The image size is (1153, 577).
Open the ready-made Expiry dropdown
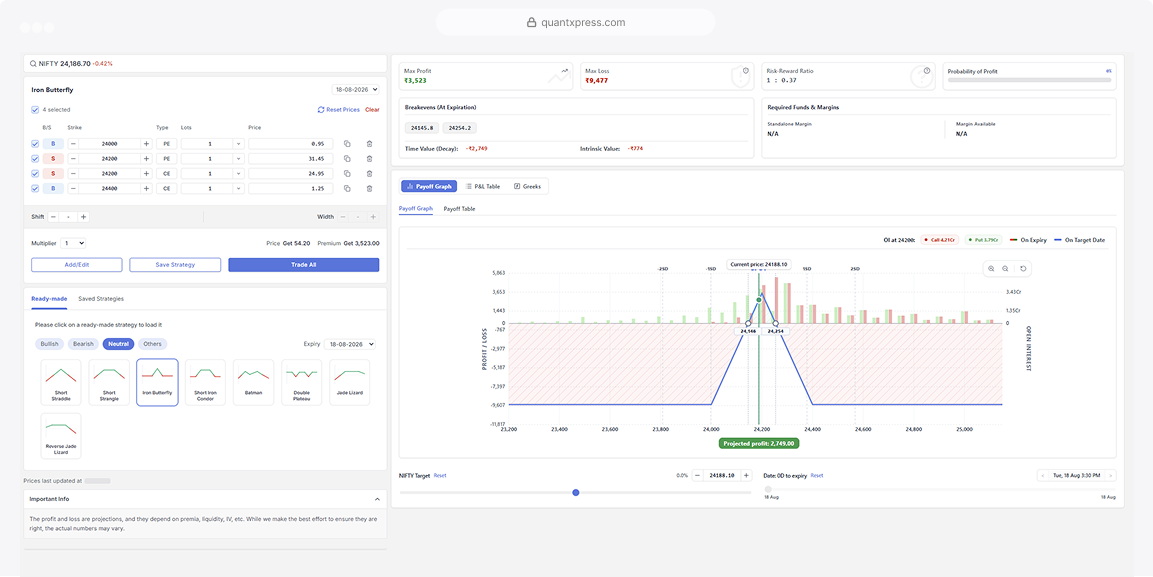(x=350, y=344)
